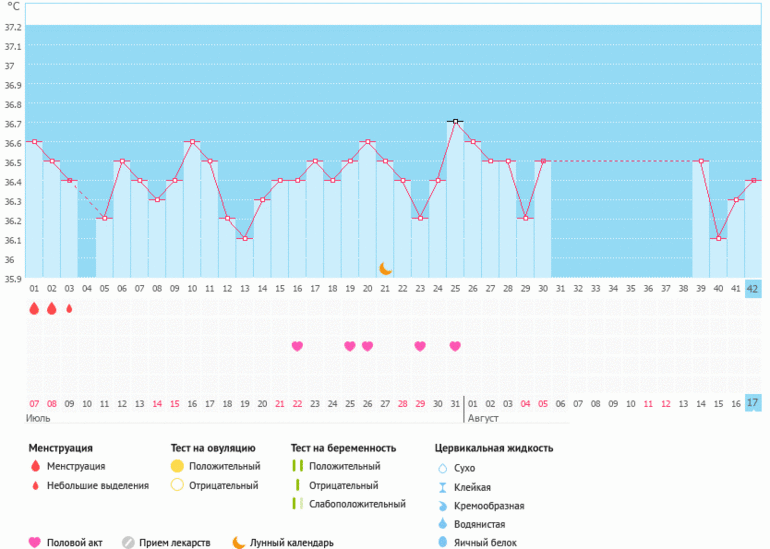
Task: Click the Яичный белок drop icon
Action: [442, 542]
